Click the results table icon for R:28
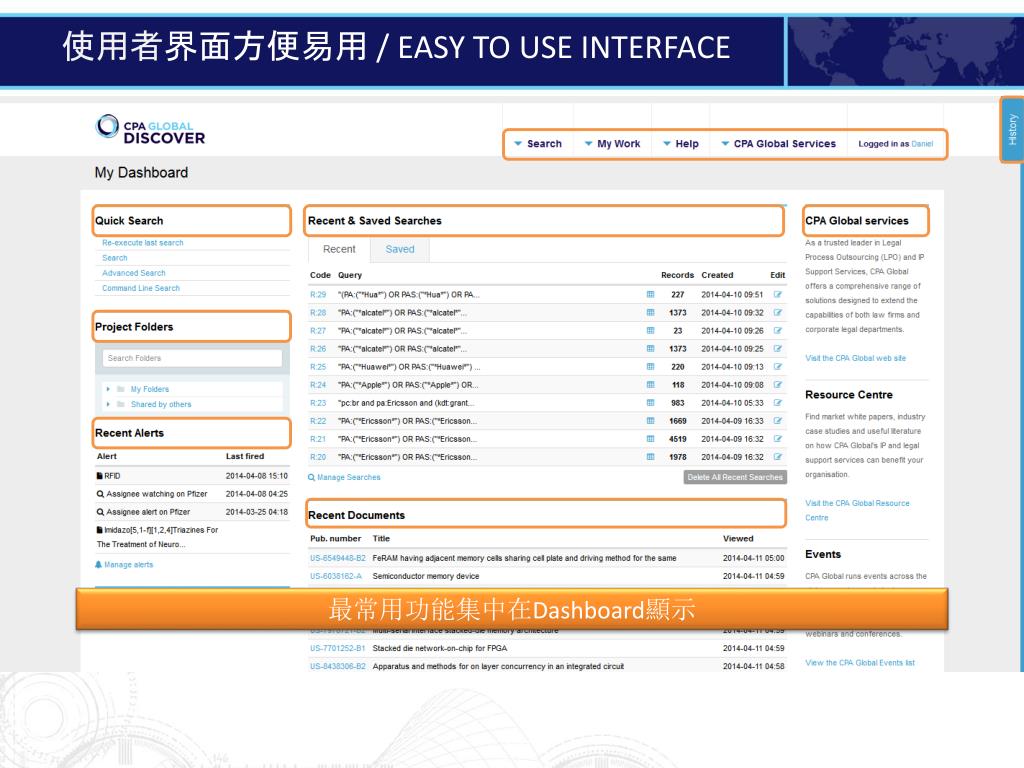Screen dimensions: 1024x768 (x=650, y=313)
